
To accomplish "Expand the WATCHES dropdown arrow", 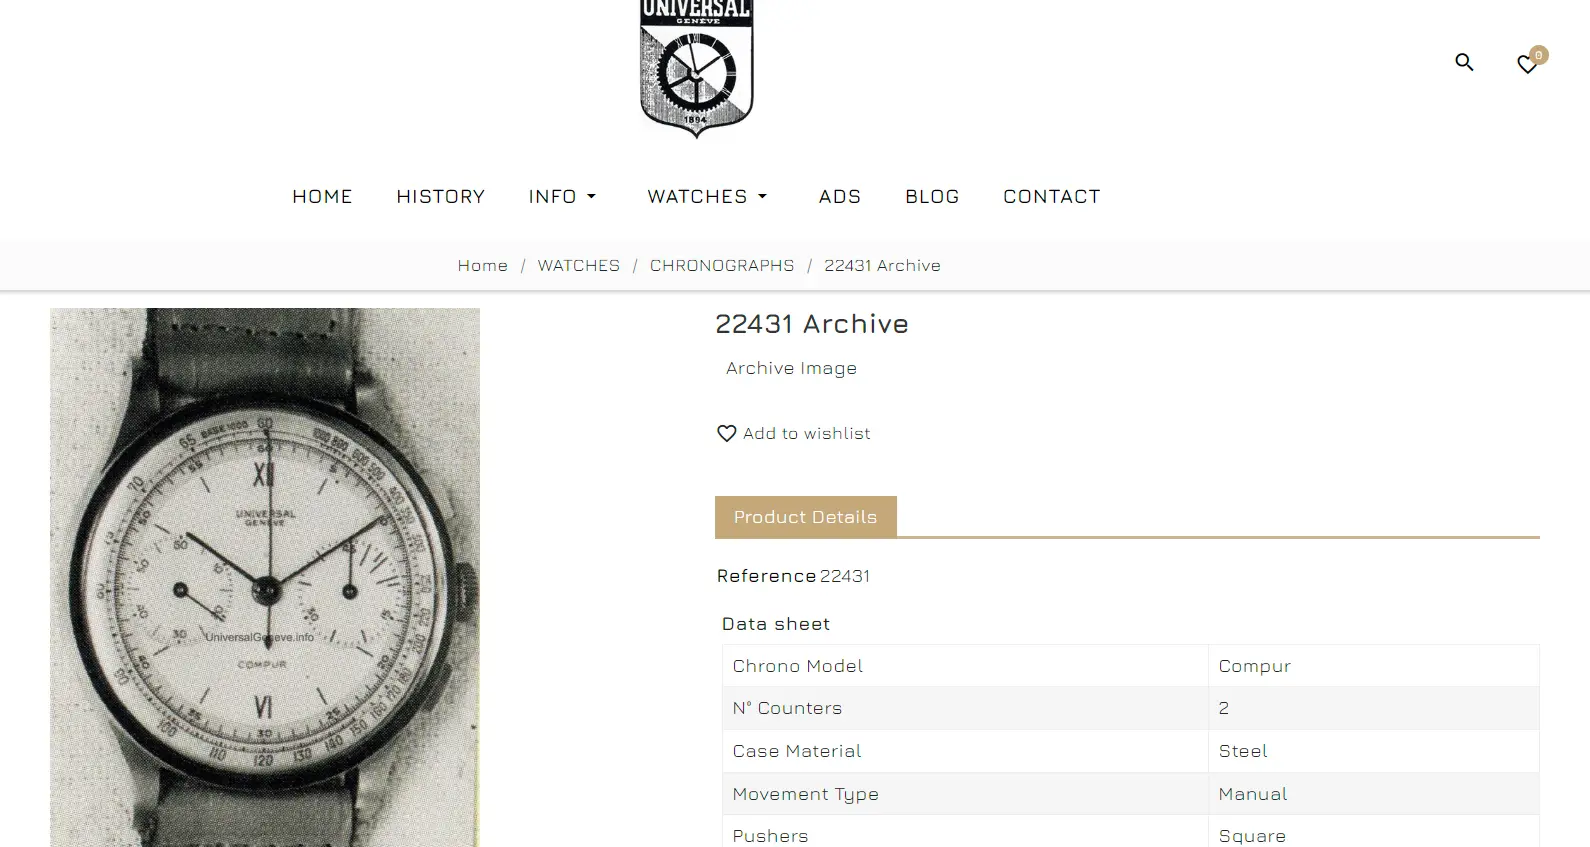I will pyautogui.click(x=762, y=197).
